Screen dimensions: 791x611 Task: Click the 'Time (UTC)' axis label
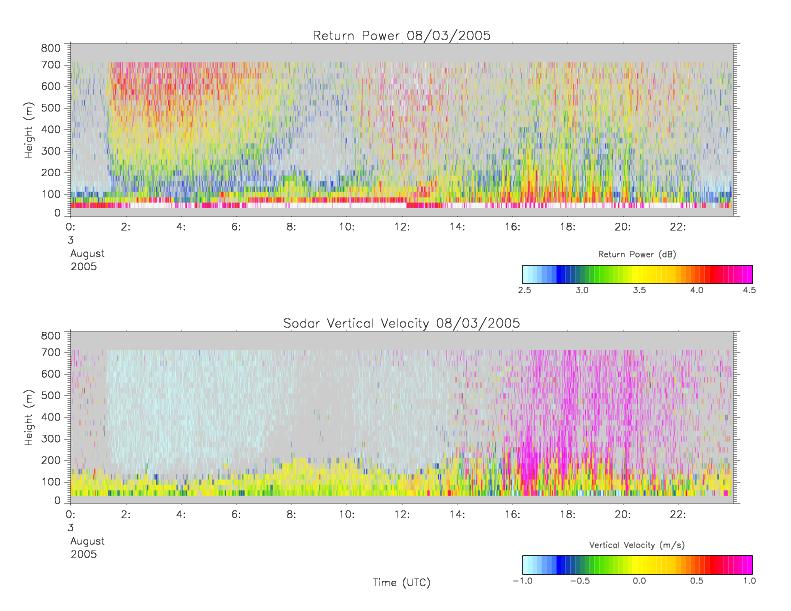(402, 582)
